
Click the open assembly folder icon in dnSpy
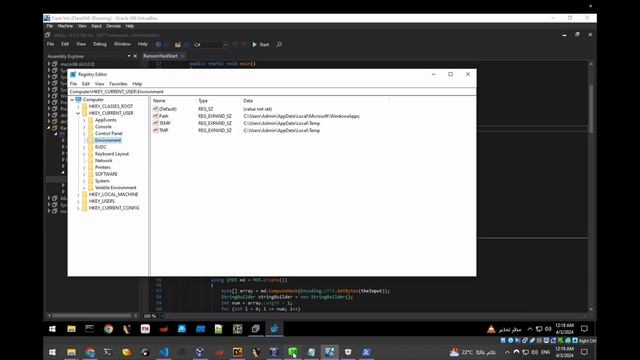pyautogui.click(x=178, y=44)
